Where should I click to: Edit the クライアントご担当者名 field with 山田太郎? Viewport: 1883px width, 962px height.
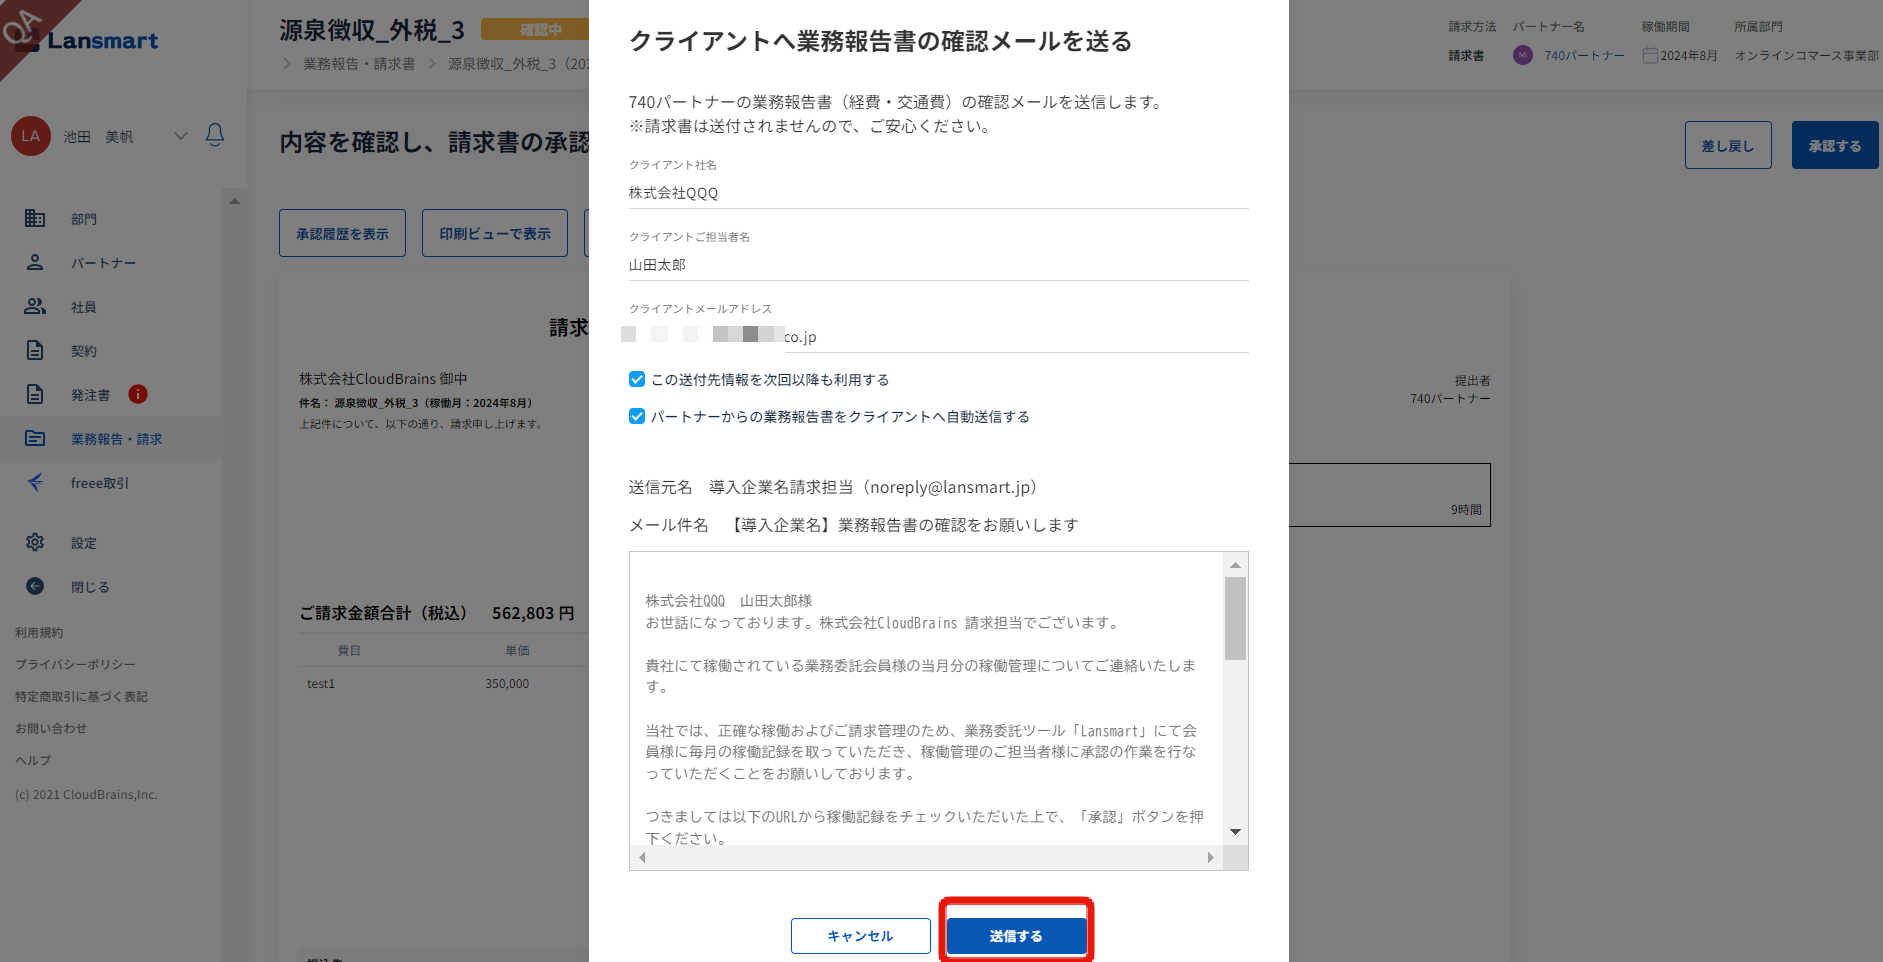point(938,265)
